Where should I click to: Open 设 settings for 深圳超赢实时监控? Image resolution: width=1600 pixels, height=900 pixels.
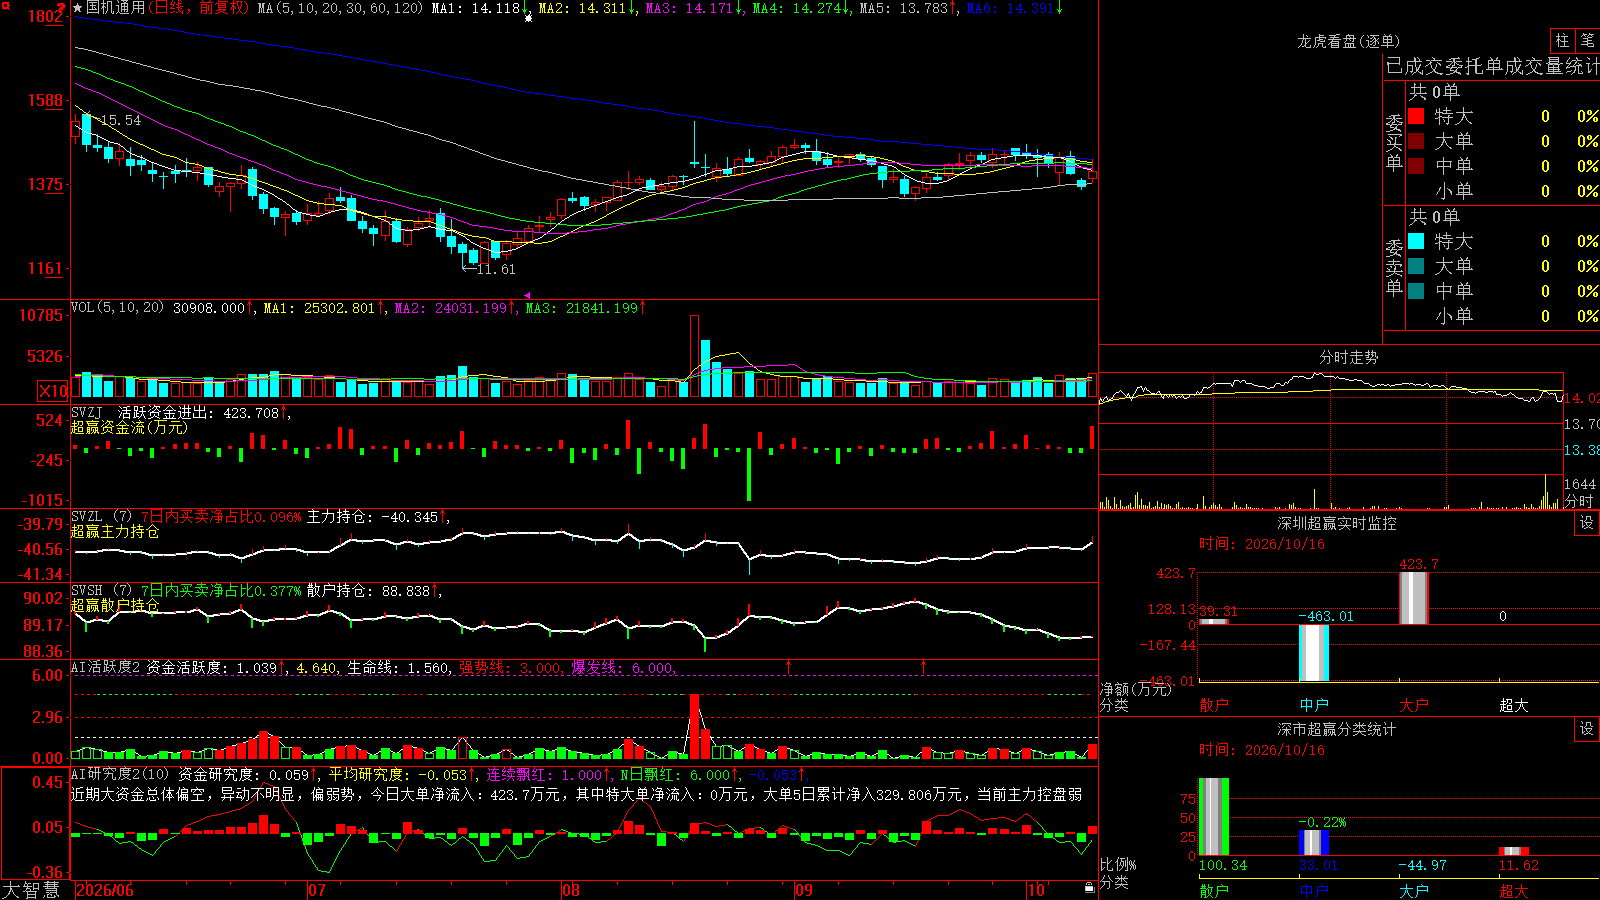(x=1587, y=523)
